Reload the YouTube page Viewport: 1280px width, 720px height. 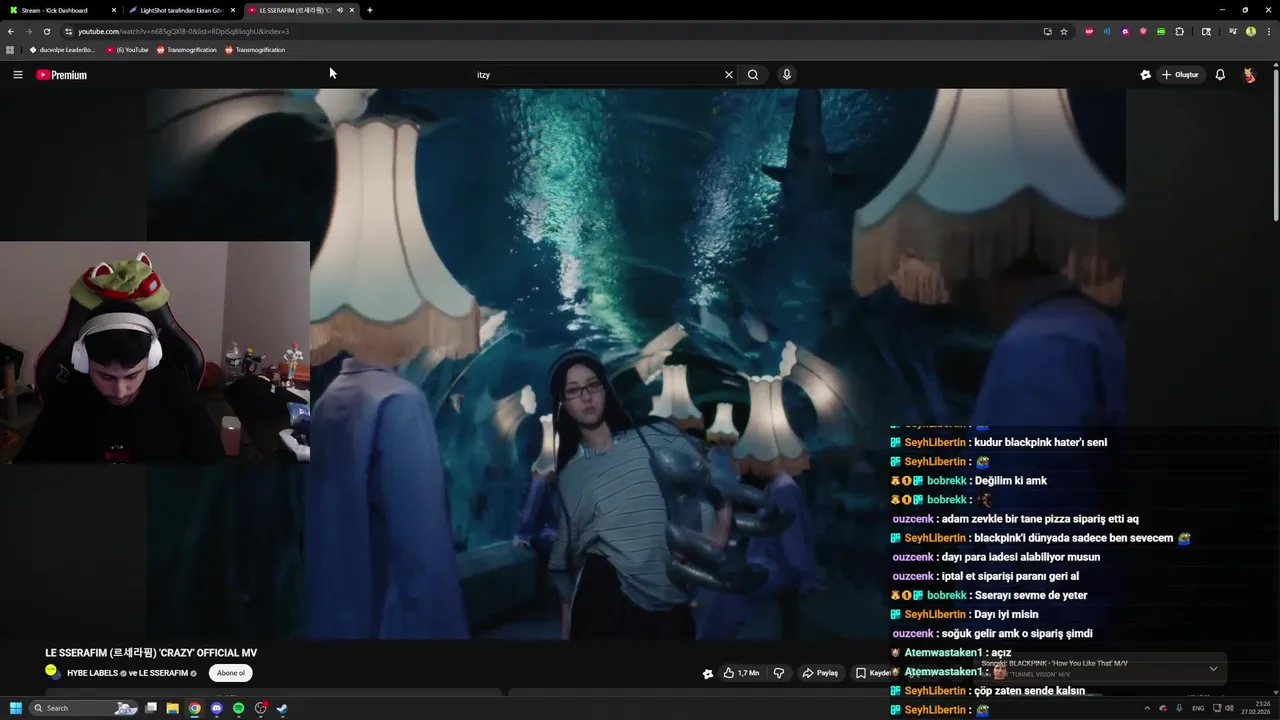pyautogui.click(x=46, y=31)
